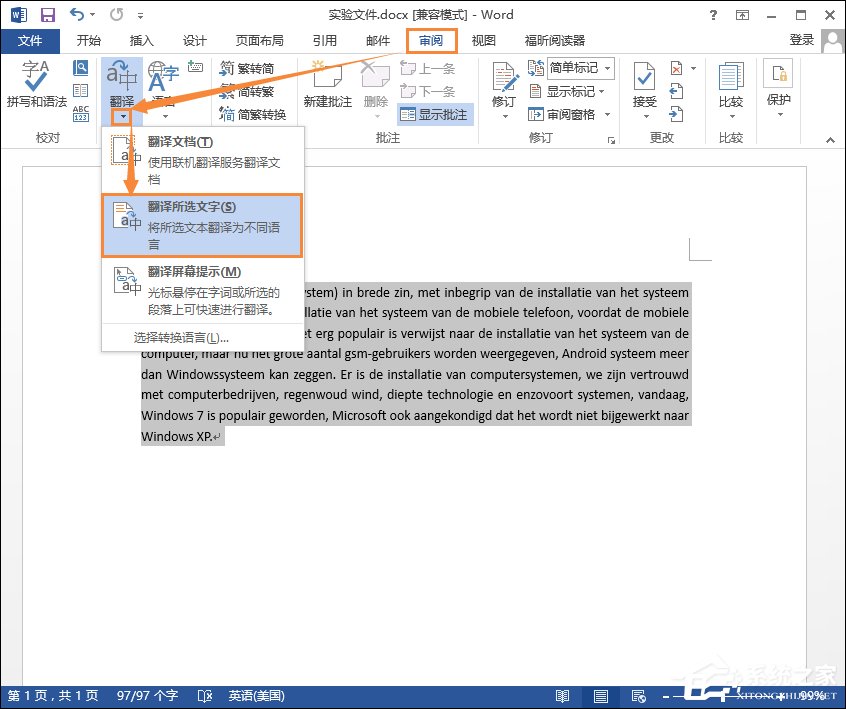
Task: Click the 登录 sign-in button
Action: 802,40
